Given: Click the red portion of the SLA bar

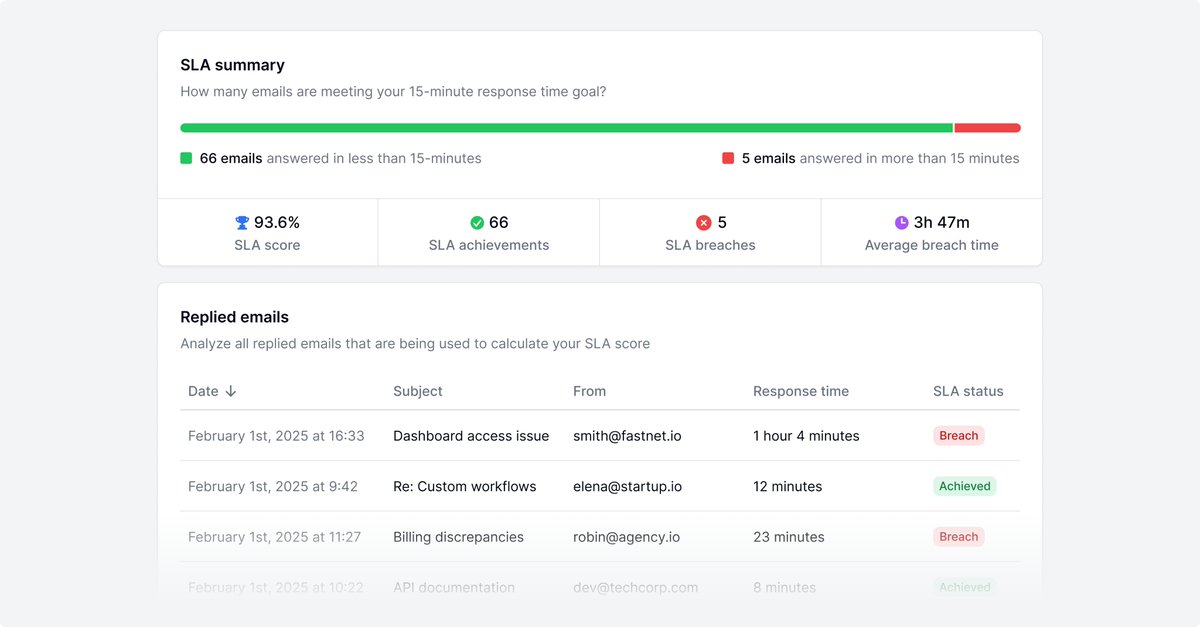Looking at the screenshot, I should tap(988, 128).
